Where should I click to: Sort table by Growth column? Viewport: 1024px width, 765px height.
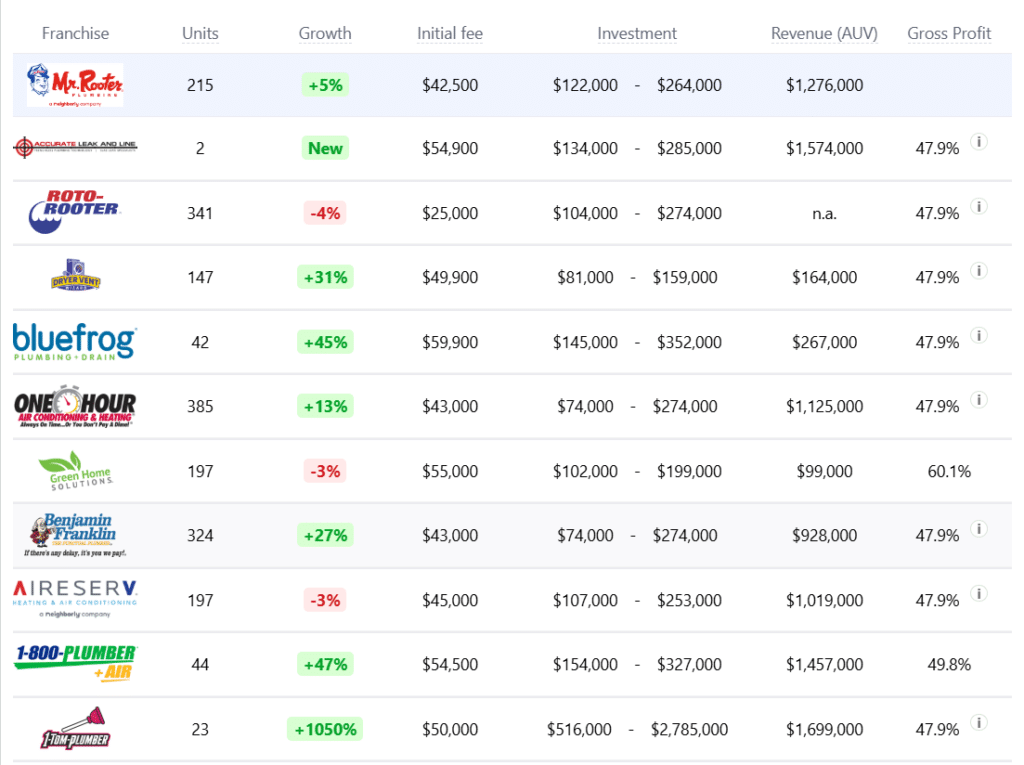click(x=325, y=33)
